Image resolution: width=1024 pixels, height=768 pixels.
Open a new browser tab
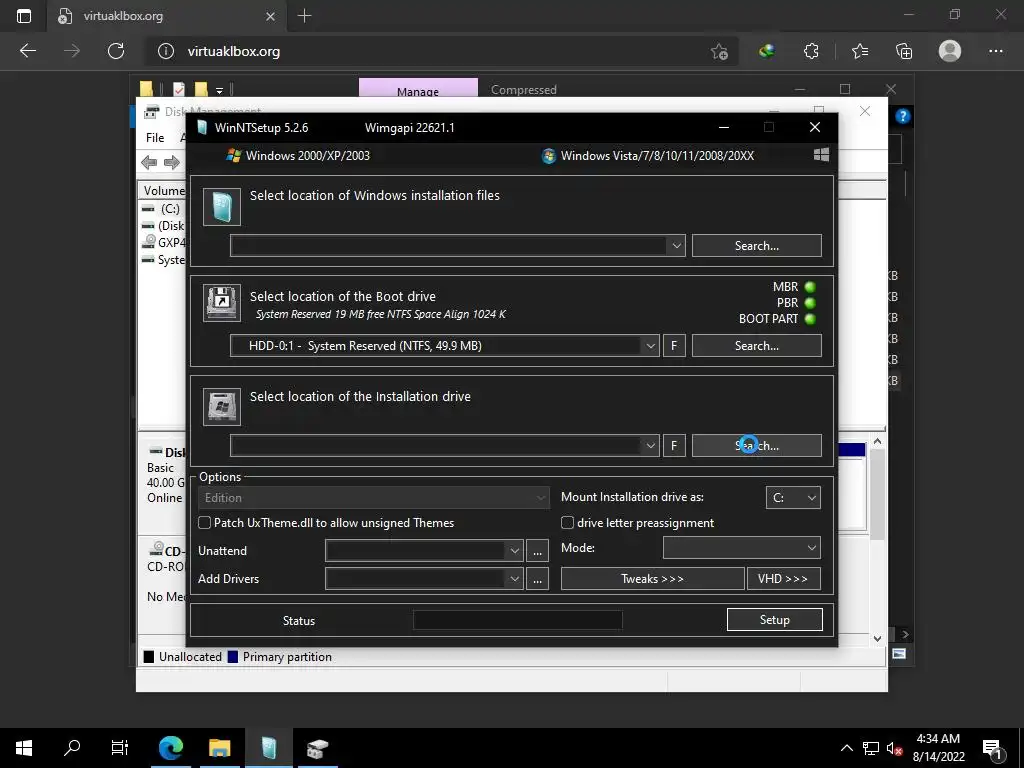coord(304,16)
